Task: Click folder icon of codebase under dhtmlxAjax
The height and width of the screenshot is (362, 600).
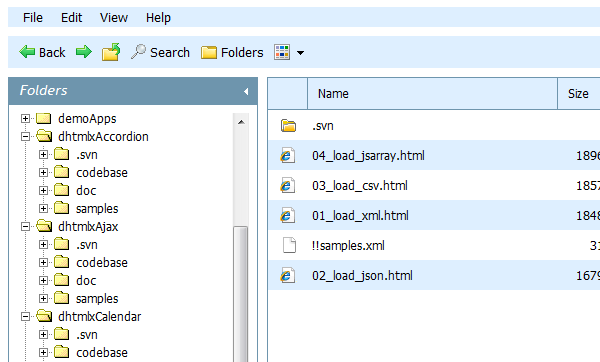Action: 62,262
